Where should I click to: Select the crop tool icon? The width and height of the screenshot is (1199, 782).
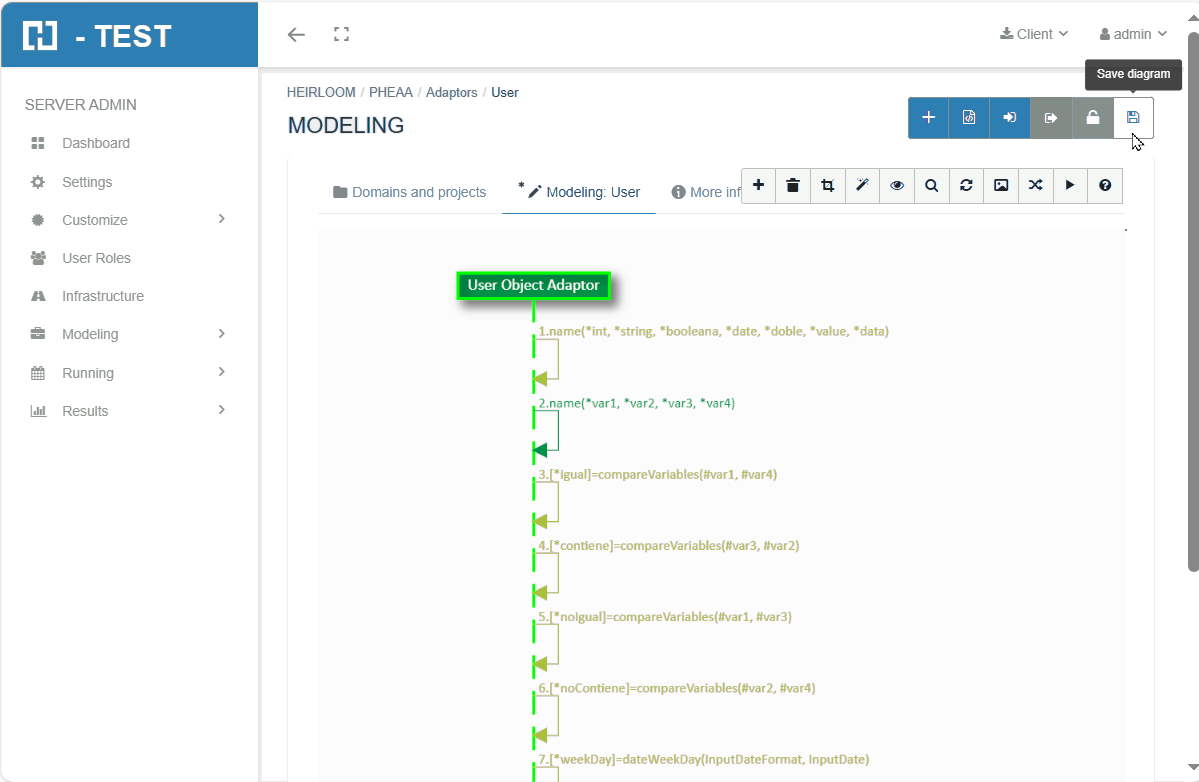tap(828, 185)
